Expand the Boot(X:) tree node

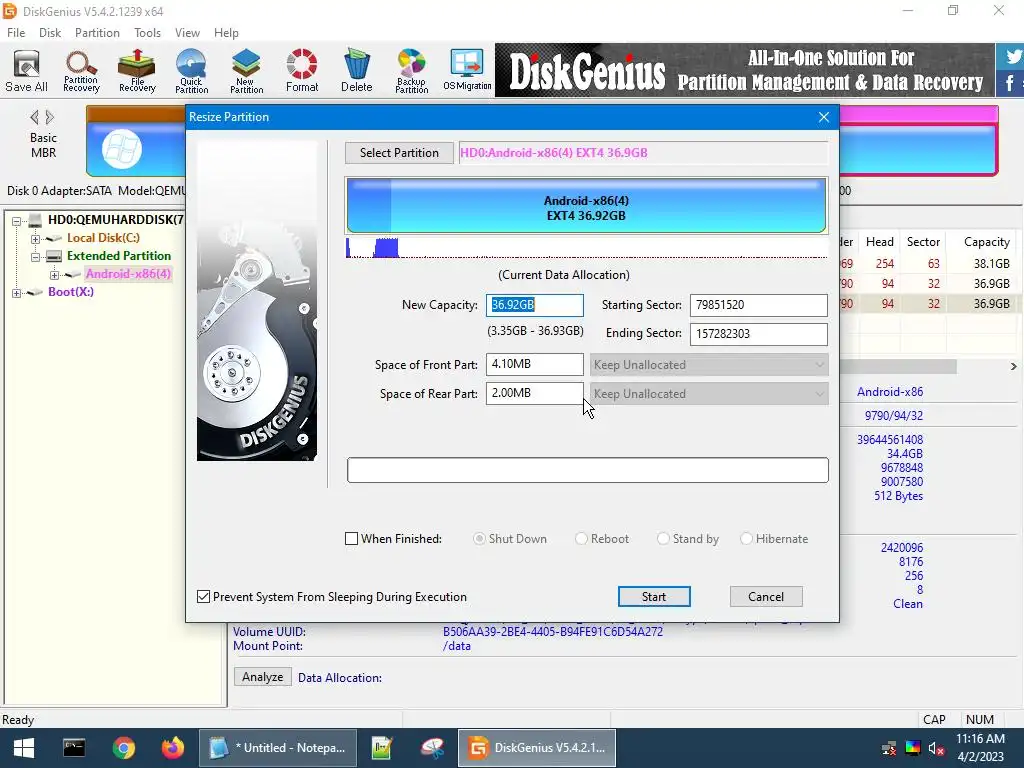17,293
